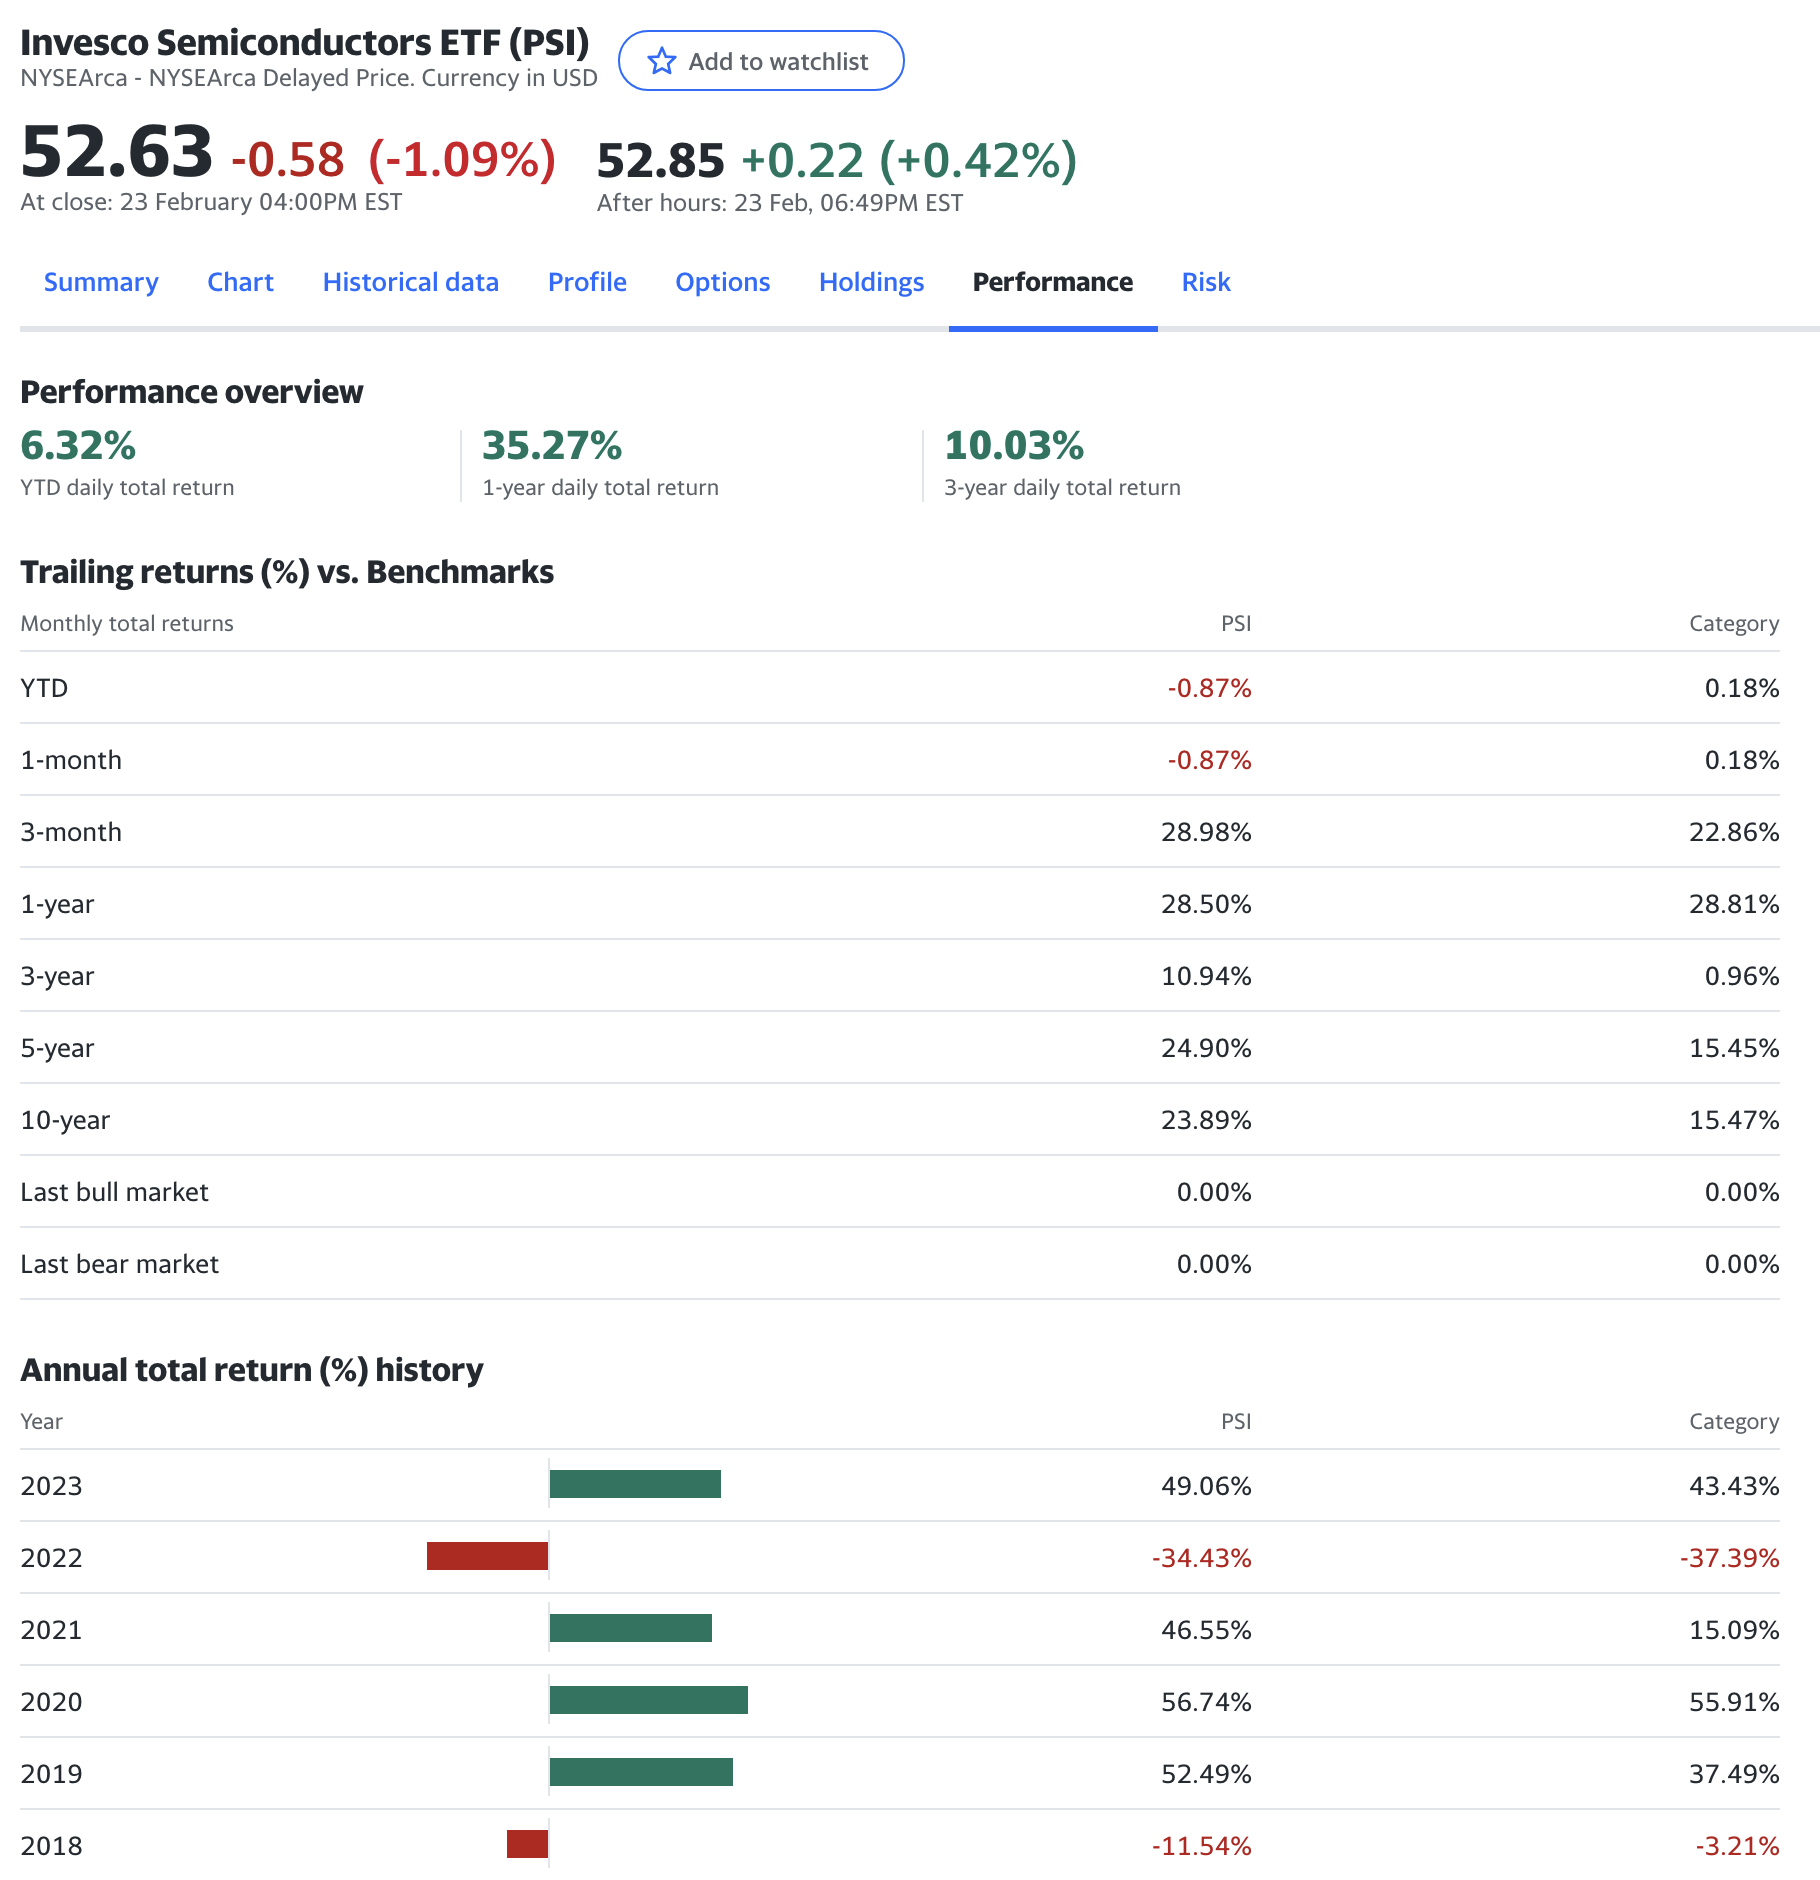Click the 10.03% 3-year return value
The height and width of the screenshot is (1880, 1820).
click(1014, 446)
